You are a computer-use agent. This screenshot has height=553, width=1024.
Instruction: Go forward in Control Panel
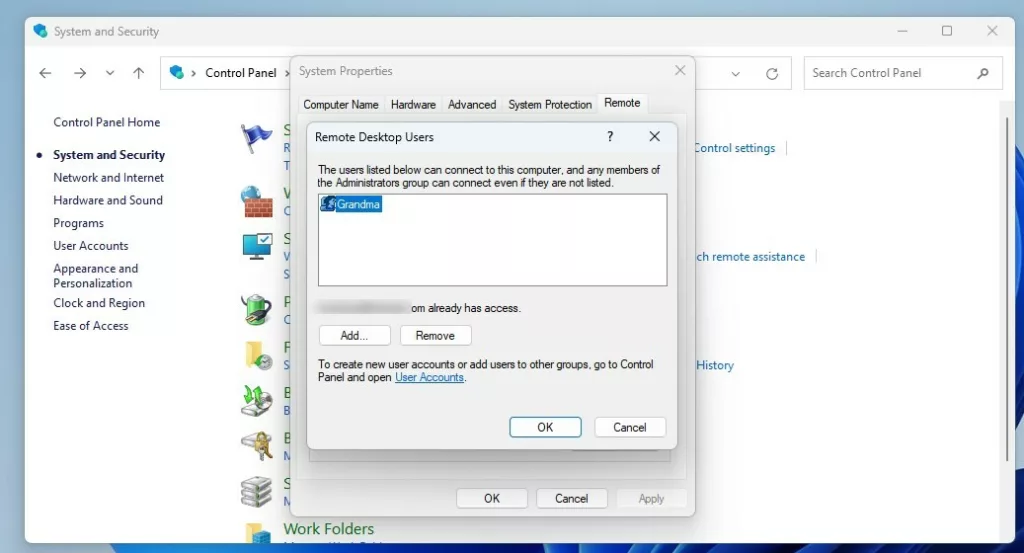click(x=80, y=73)
